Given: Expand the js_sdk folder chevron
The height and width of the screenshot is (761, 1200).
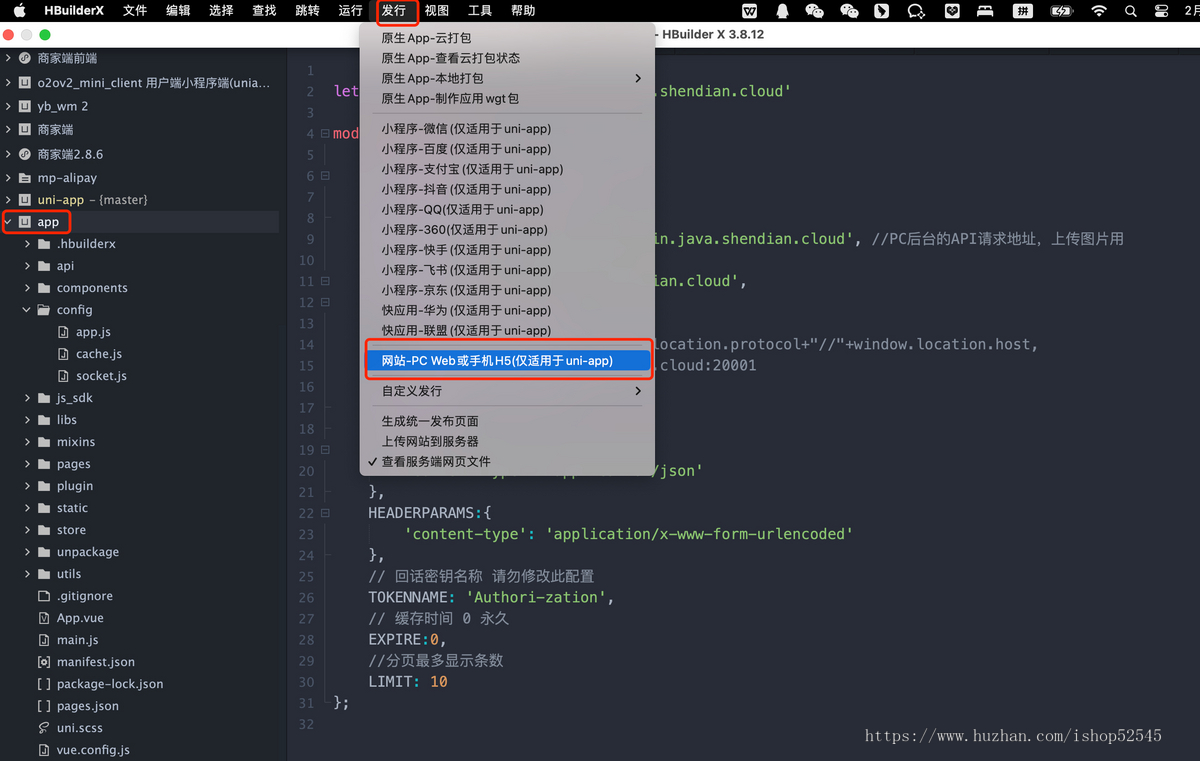Looking at the screenshot, I should 27,398.
